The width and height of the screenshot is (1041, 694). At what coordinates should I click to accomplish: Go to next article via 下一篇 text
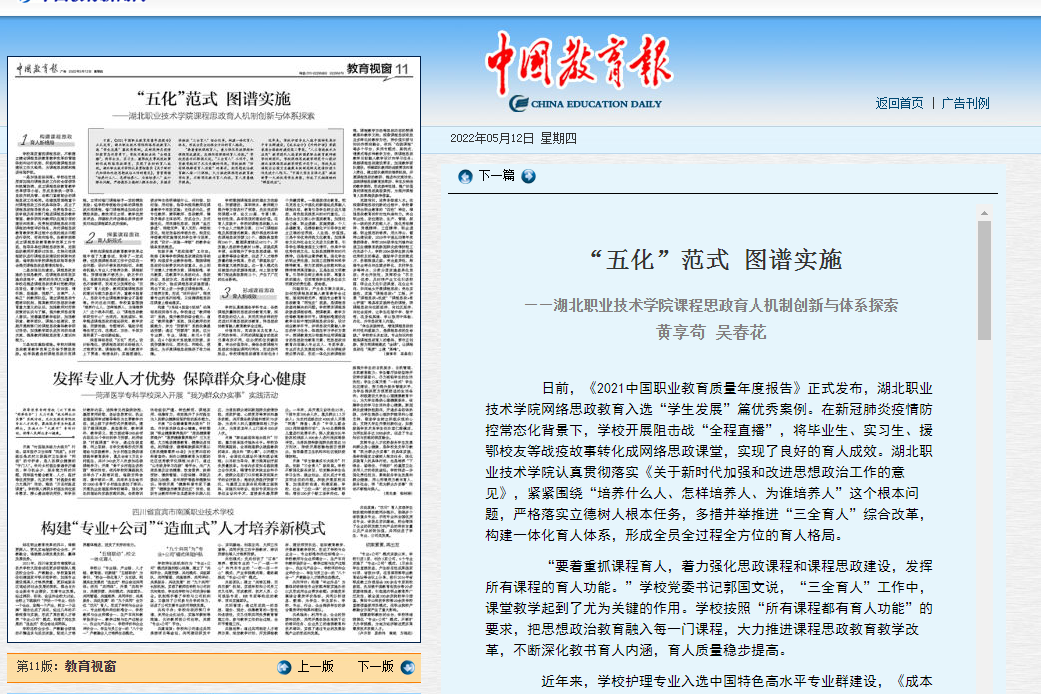[496, 177]
